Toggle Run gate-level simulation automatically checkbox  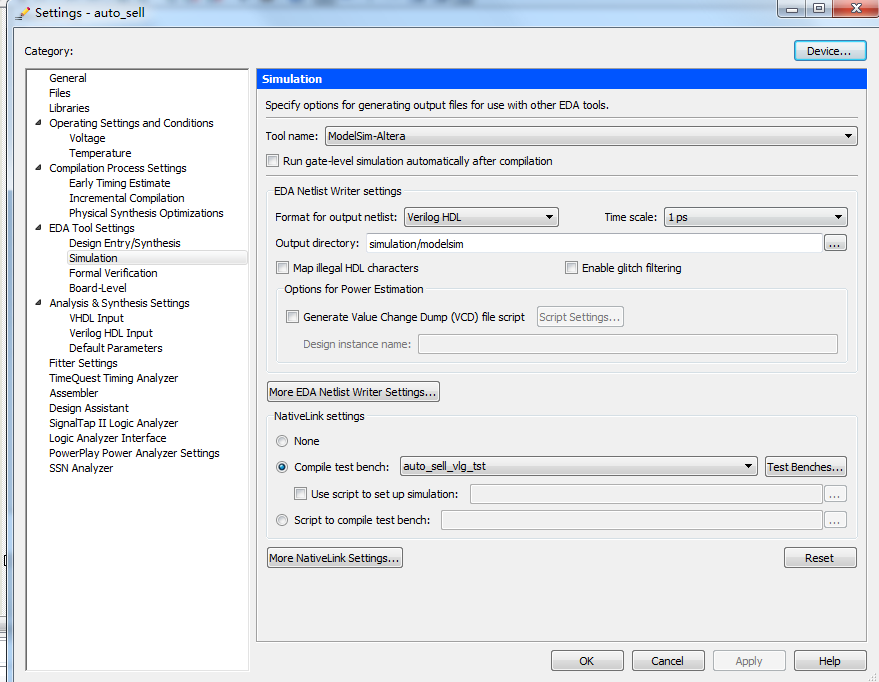click(272, 161)
